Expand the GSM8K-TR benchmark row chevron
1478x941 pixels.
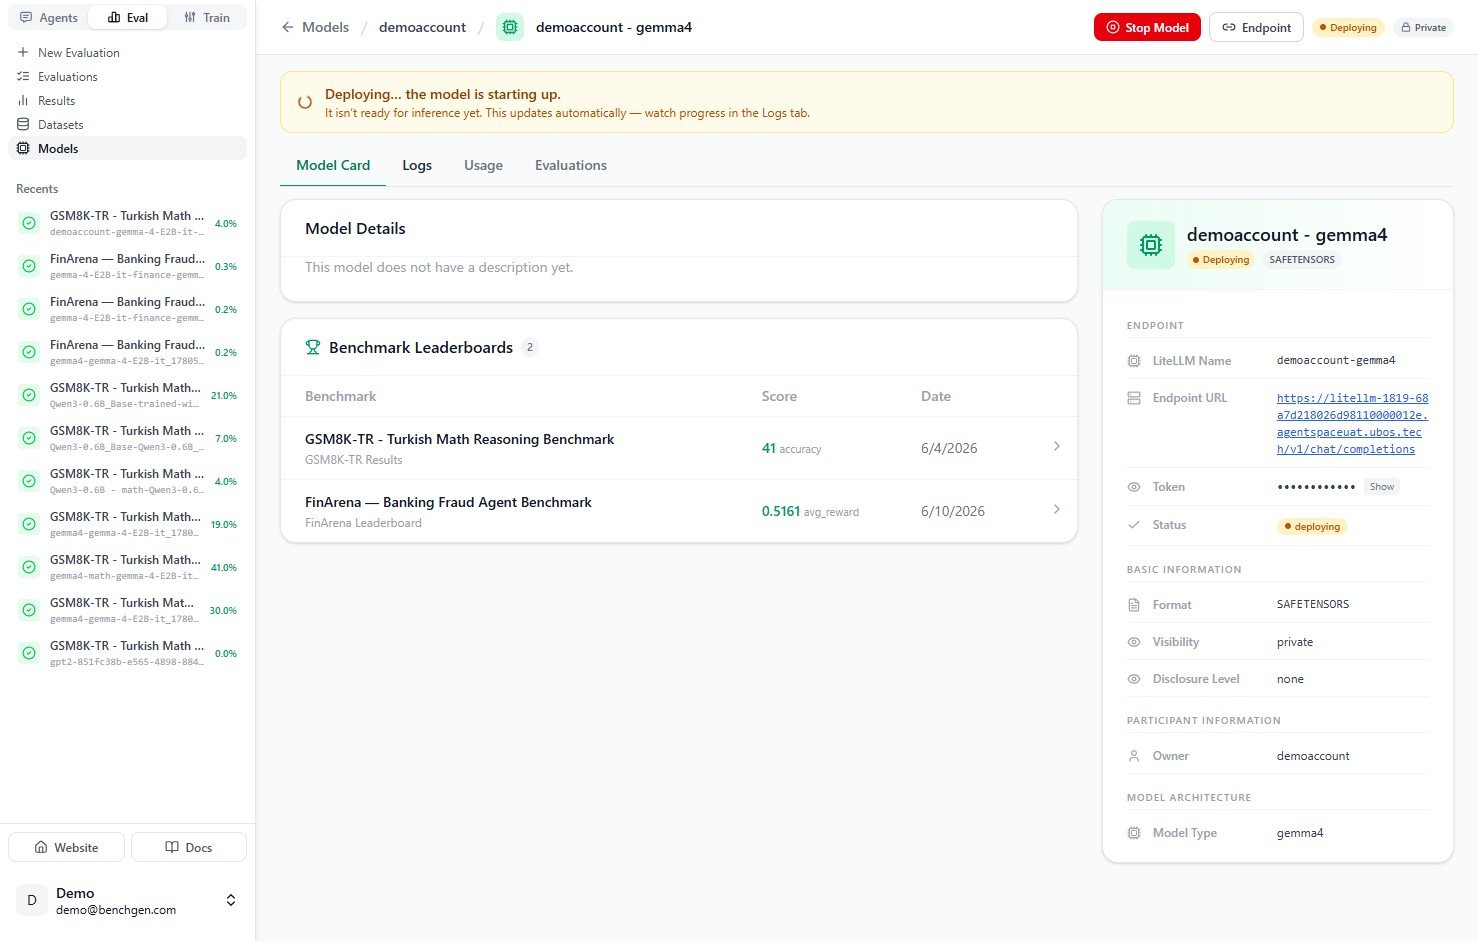coord(1057,446)
